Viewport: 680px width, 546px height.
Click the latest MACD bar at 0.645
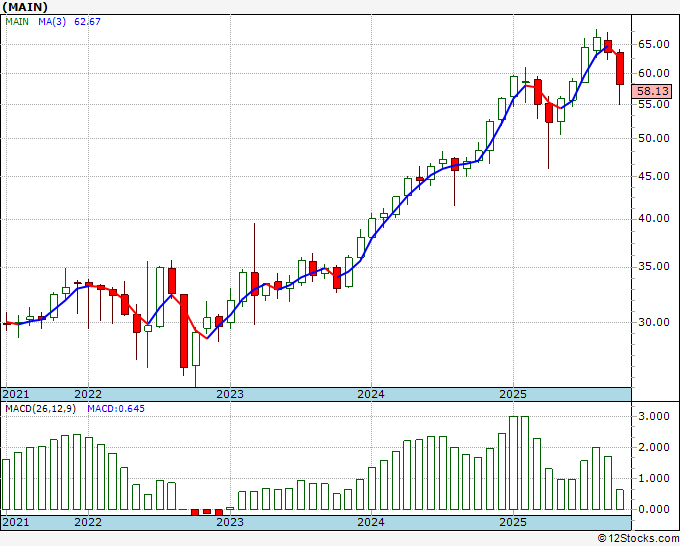point(620,500)
